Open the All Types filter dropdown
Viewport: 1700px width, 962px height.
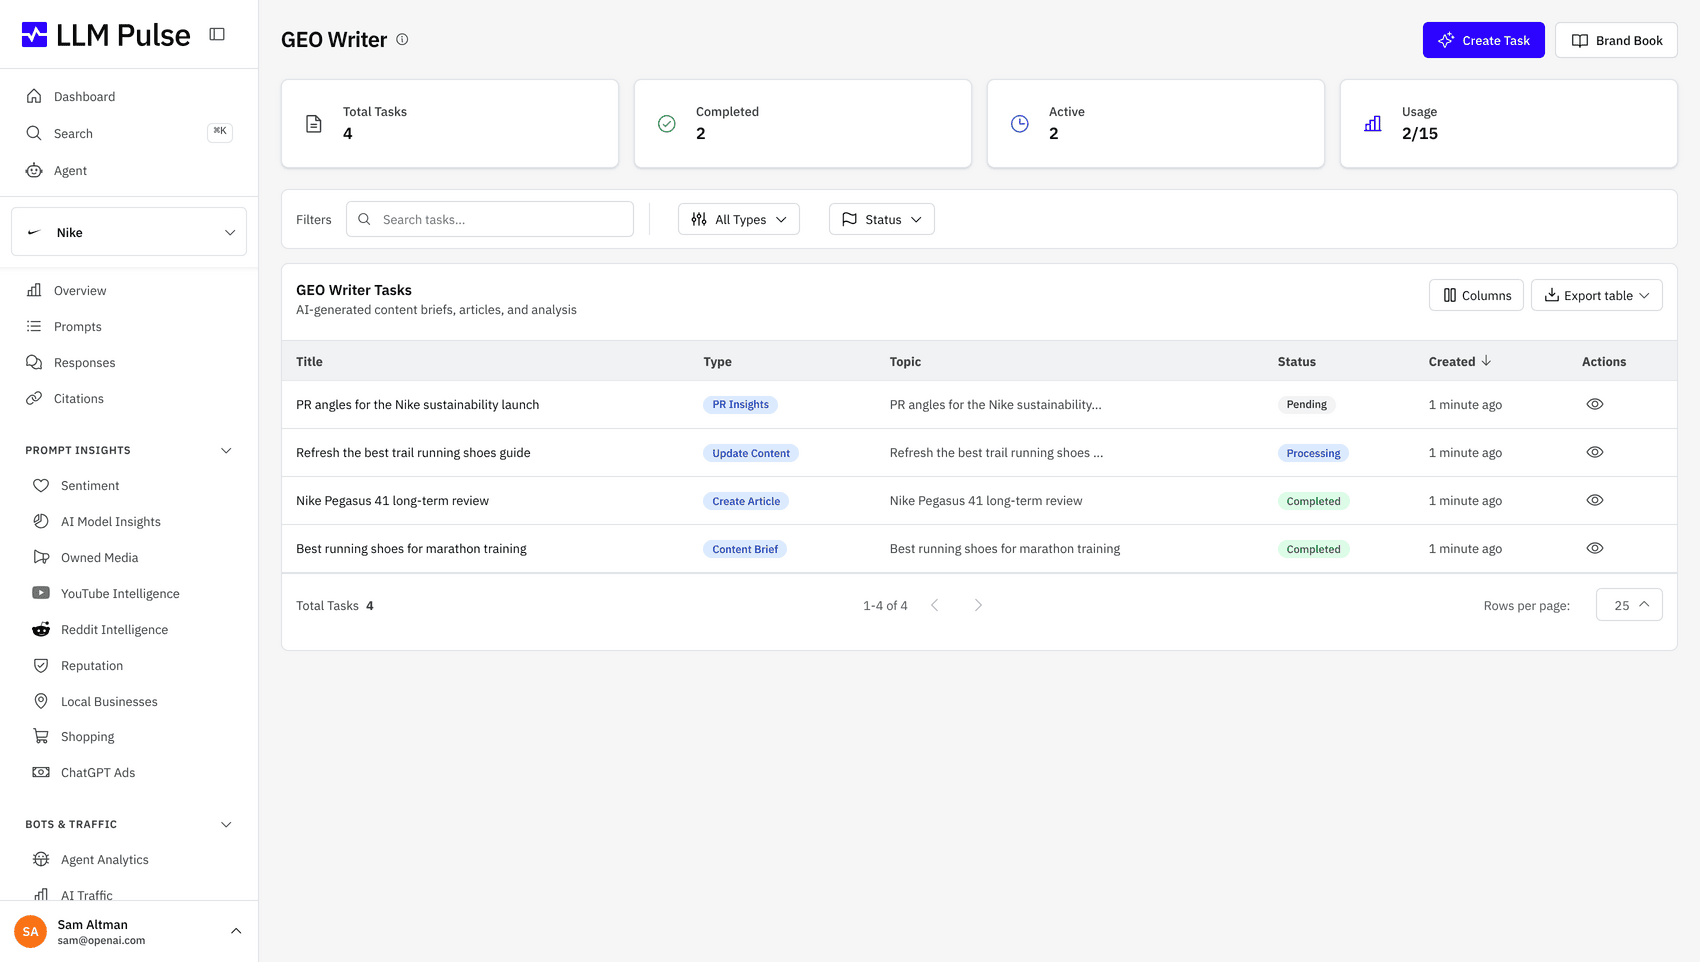[739, 219]
